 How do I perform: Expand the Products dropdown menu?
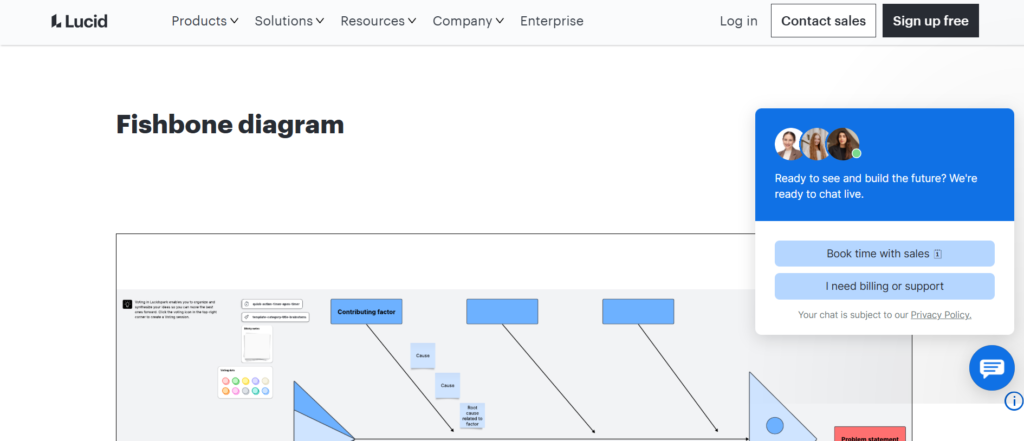coord(204,21)
